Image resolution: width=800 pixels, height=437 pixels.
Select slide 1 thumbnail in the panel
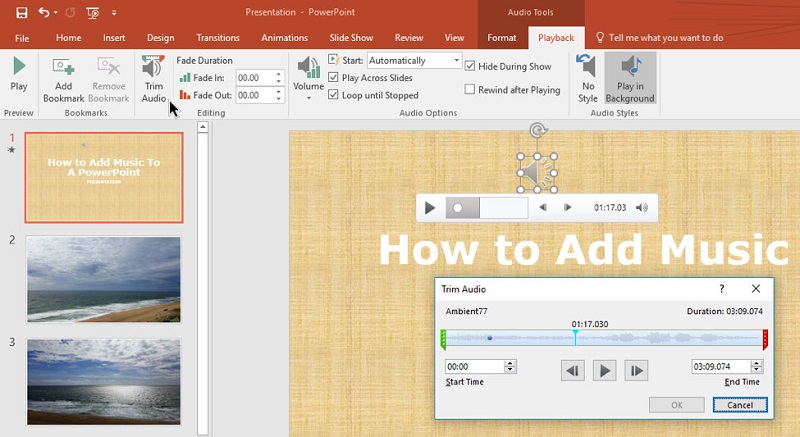coord(104,177)
